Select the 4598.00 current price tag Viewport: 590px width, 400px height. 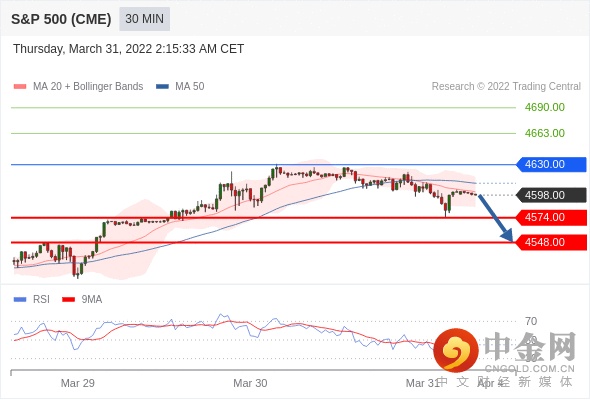(x=551, y=195)
